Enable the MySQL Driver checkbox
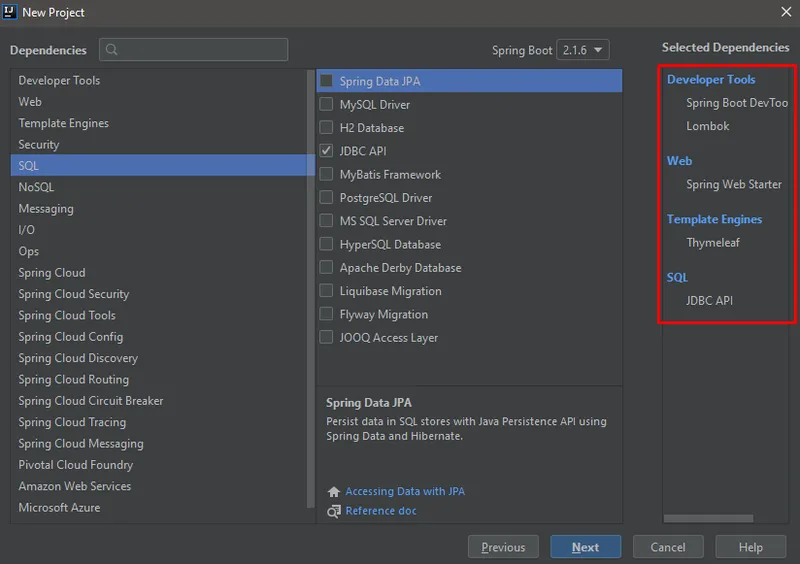The image size is (800, 564). click(326, 104)
